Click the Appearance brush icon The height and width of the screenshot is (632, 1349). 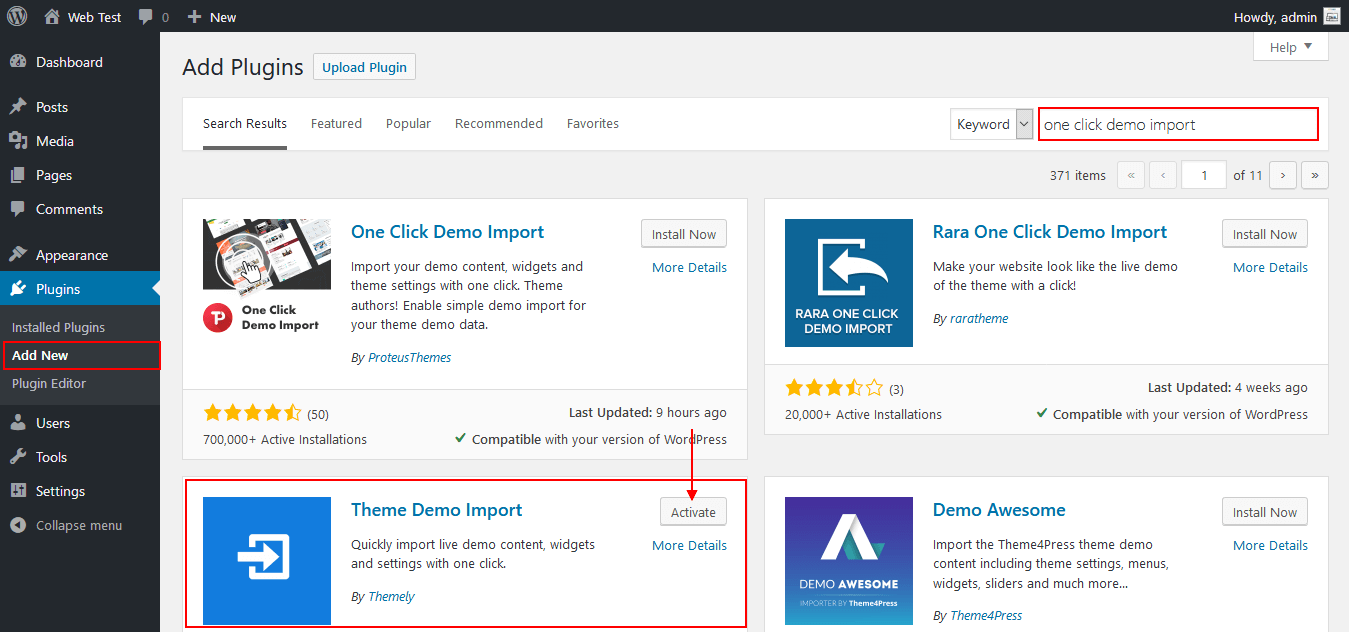click(18, 255)
